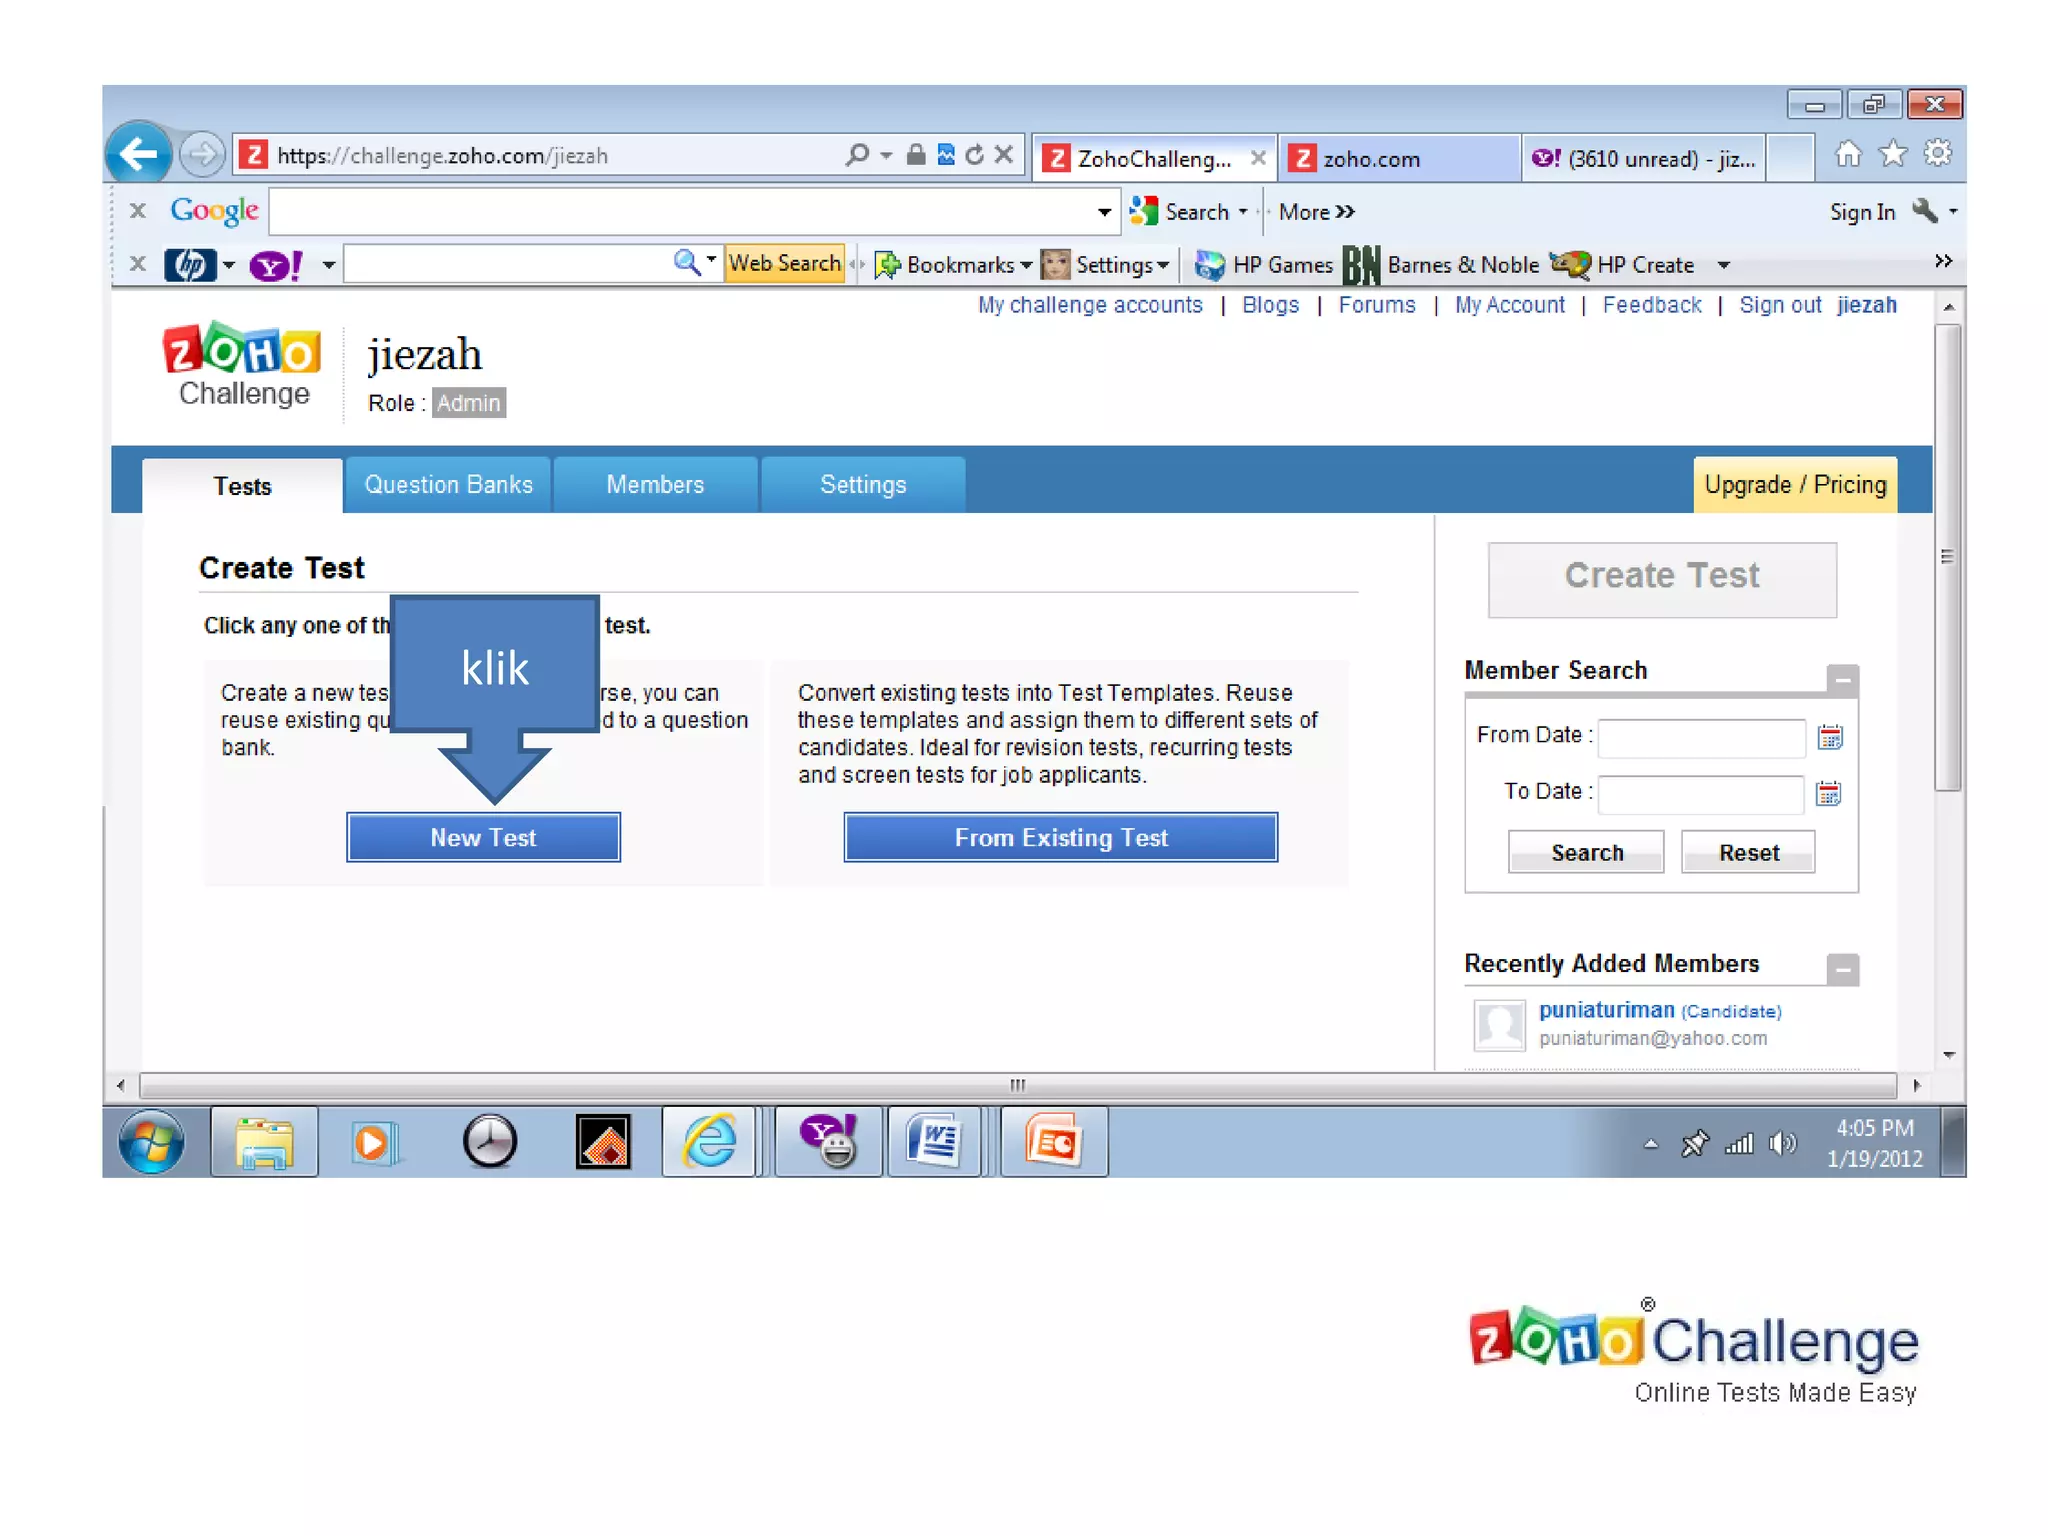Open the Members tab
Image resolution: width=2048 pixels, height=1536 pixels.
pyautogui.click(x=655, y=485)
